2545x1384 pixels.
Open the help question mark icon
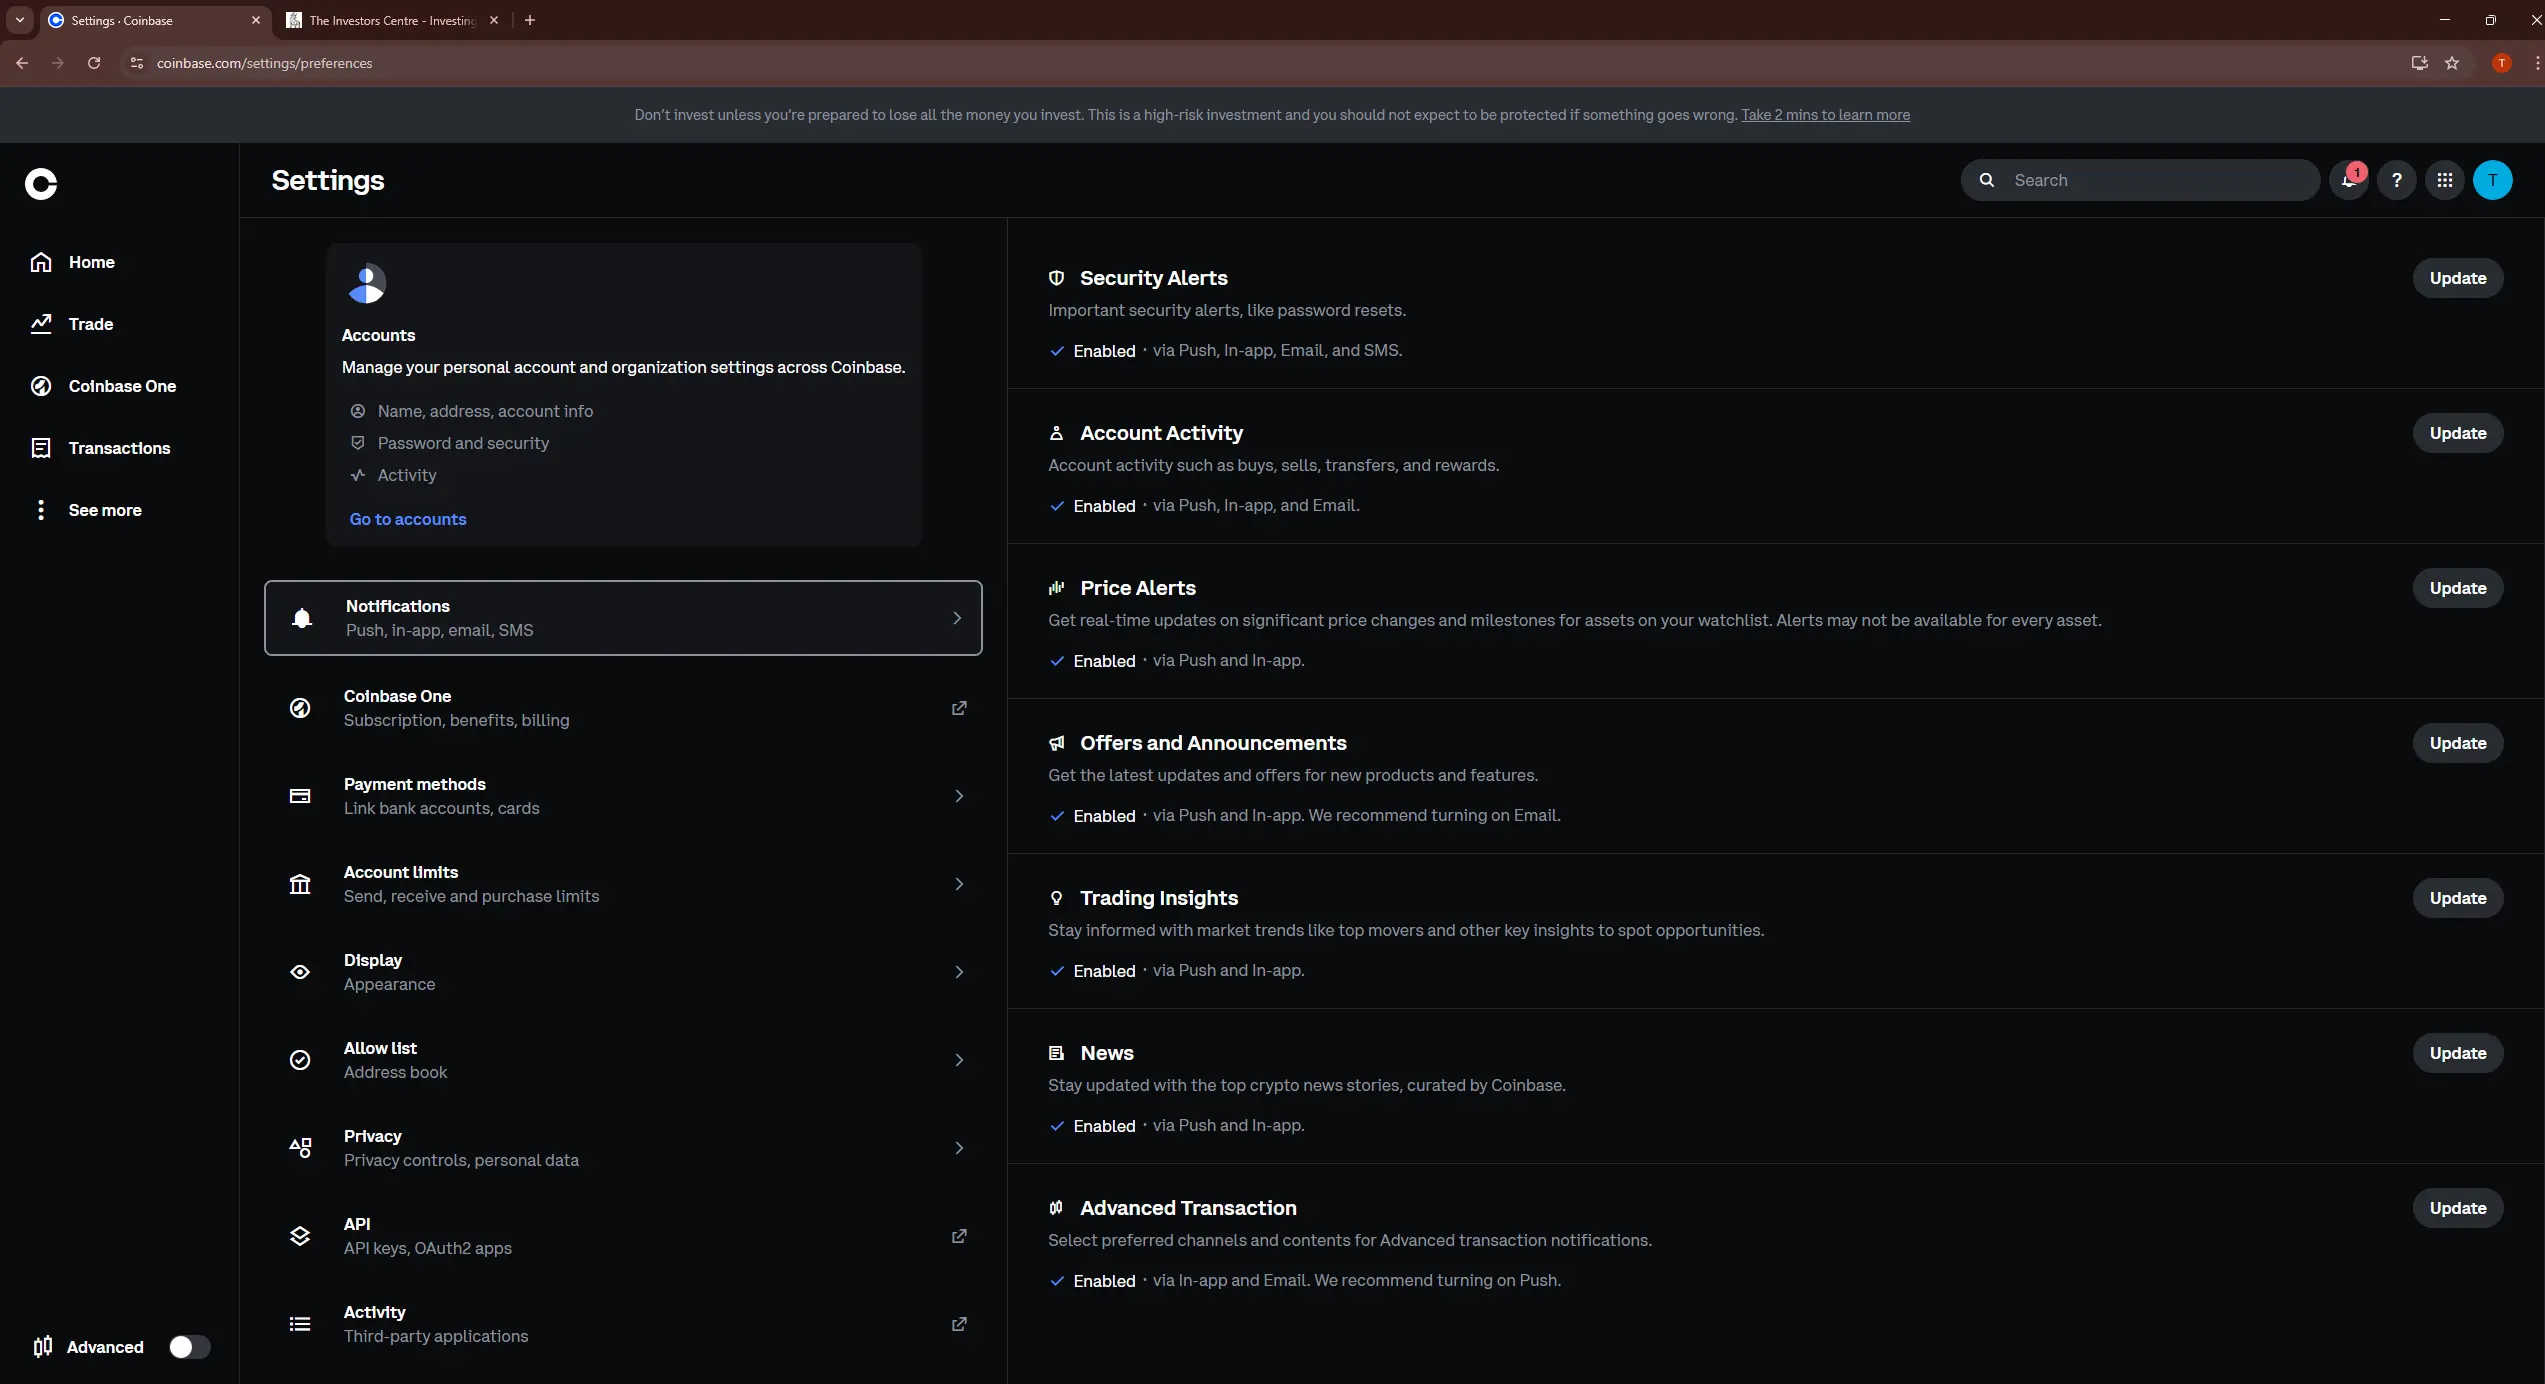pyautogui.click(x=2396, y=180)
